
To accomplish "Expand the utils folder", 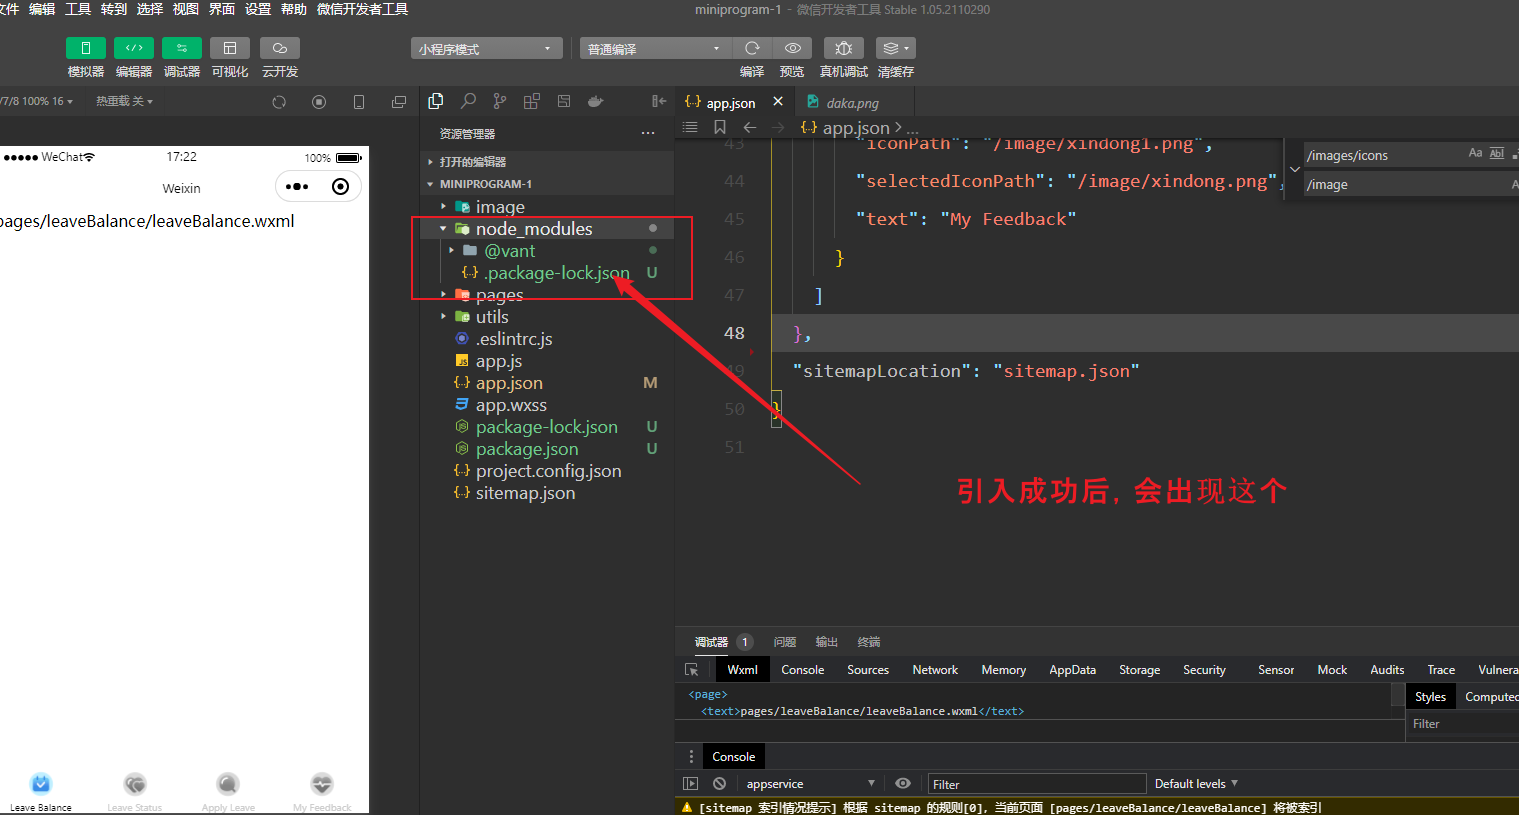I will [x=547, y=317].
